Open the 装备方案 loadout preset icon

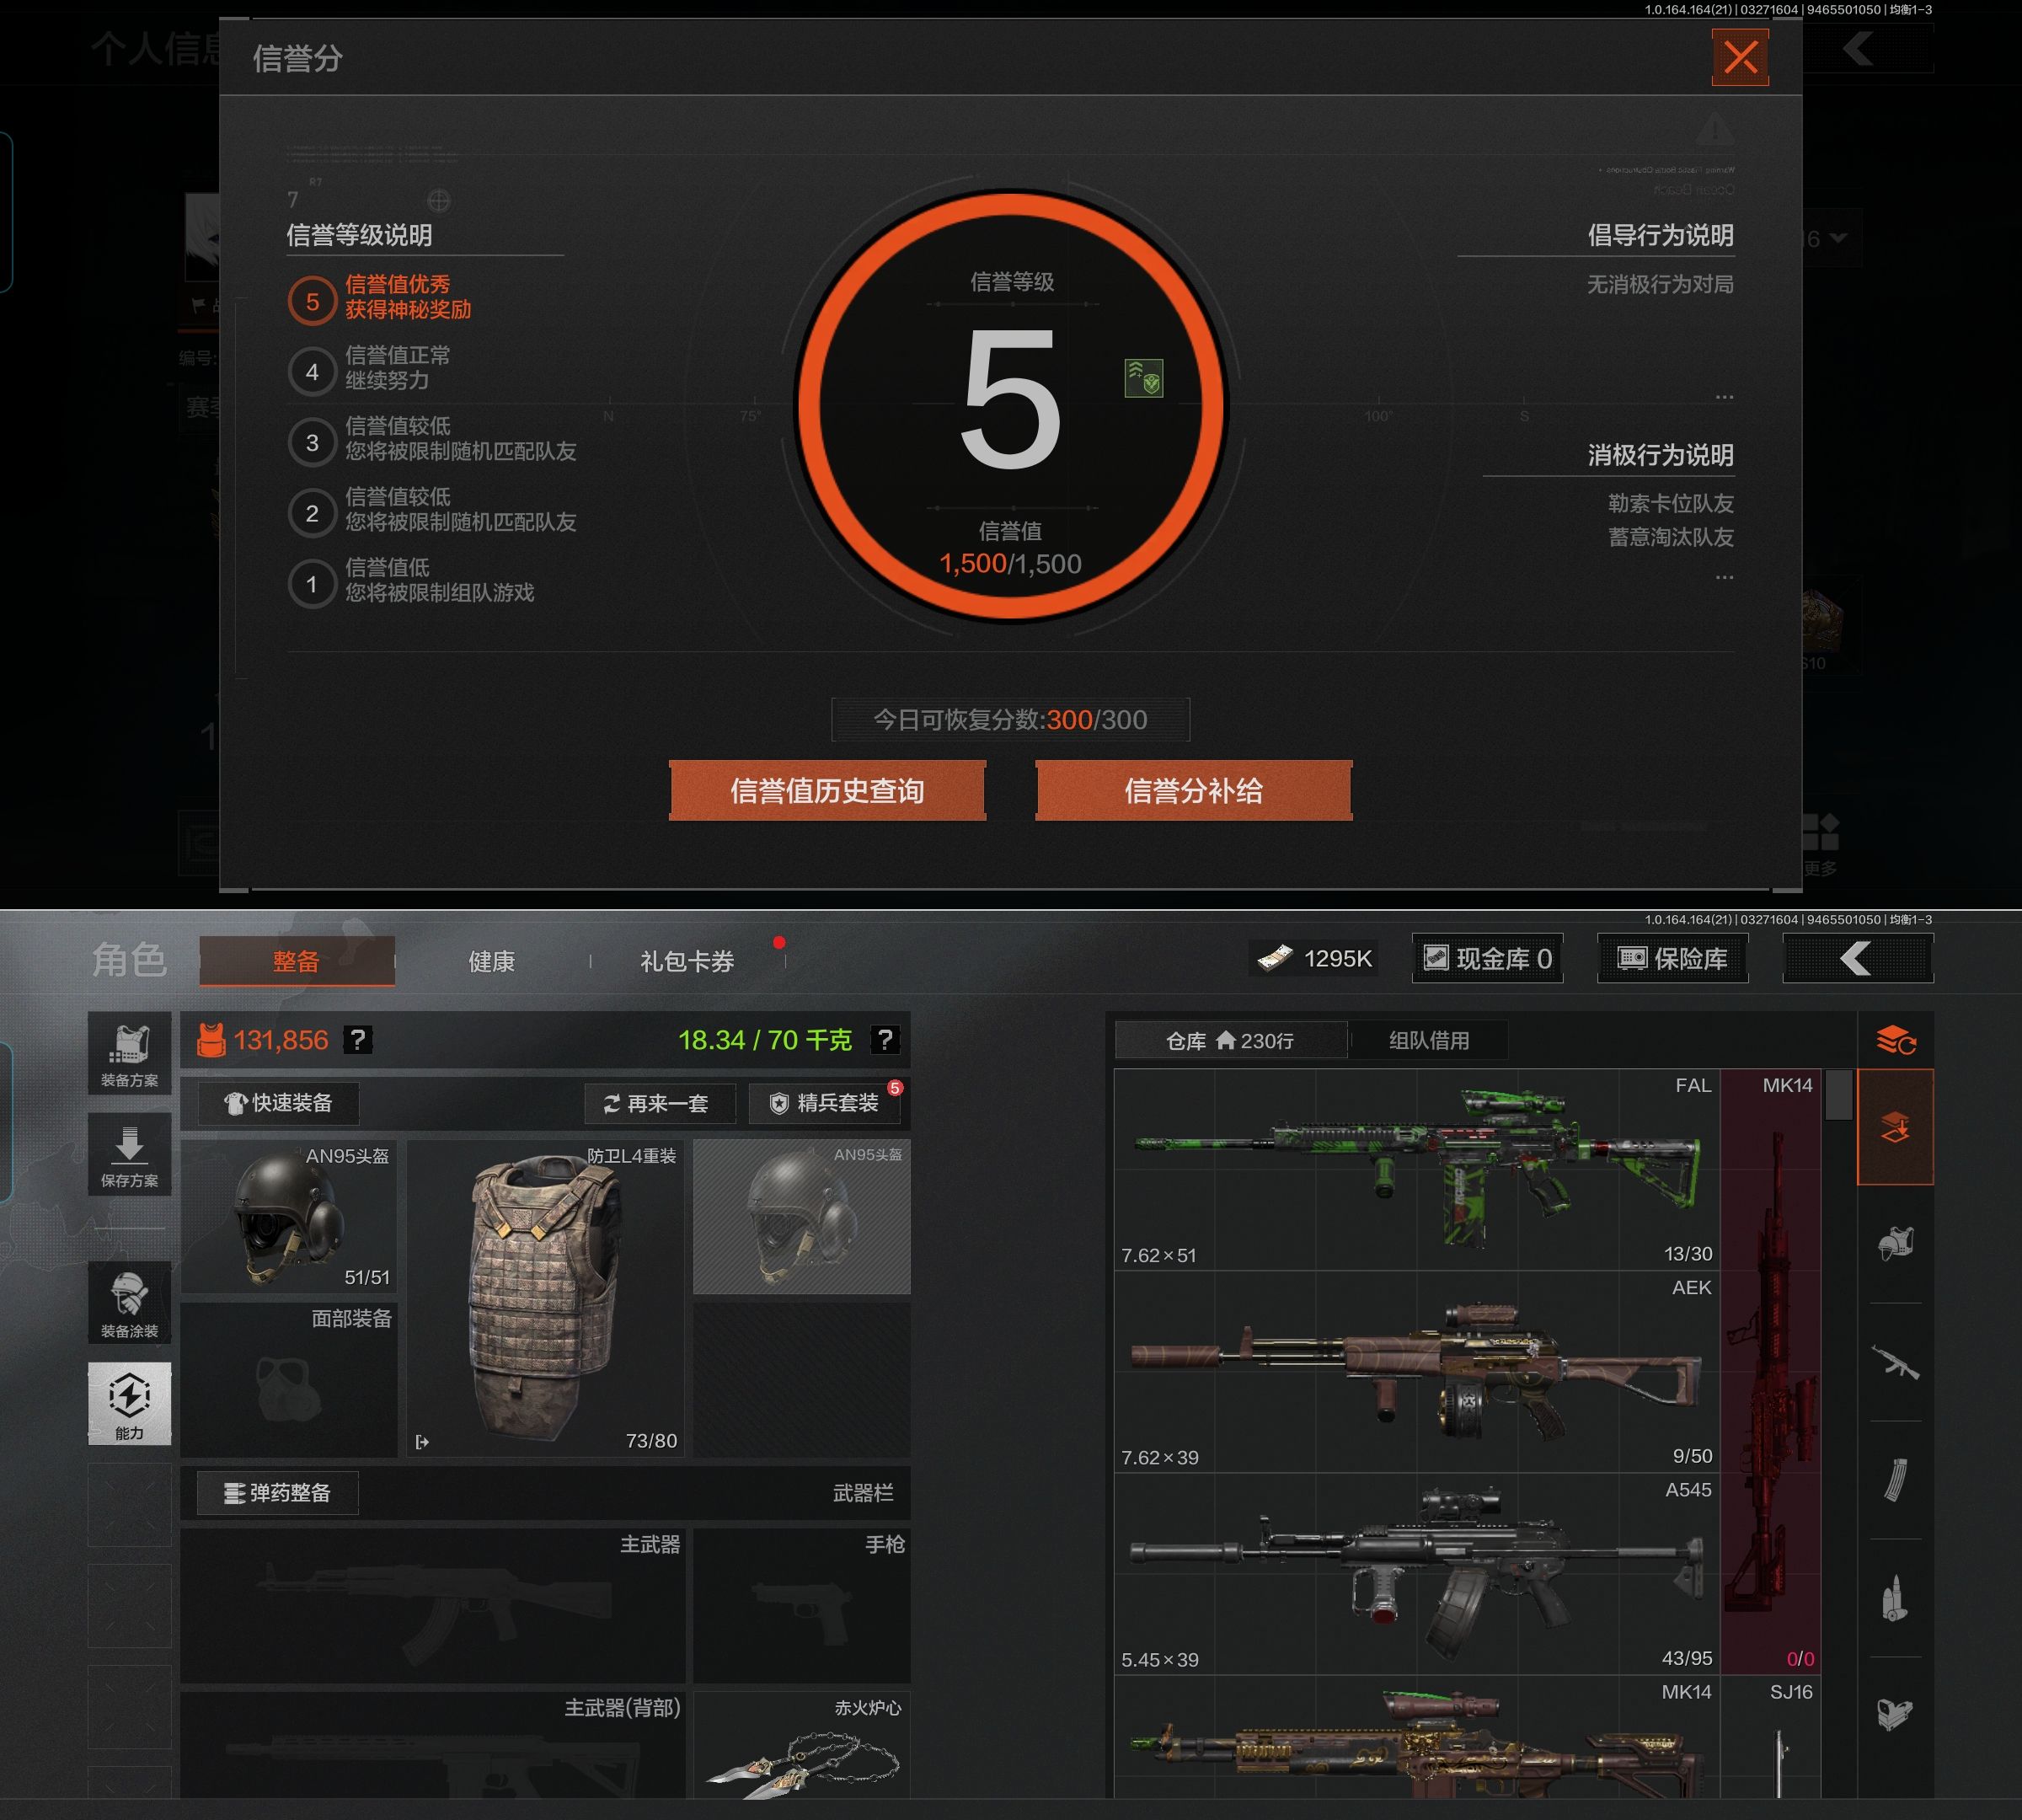(x=129, y=1054)
